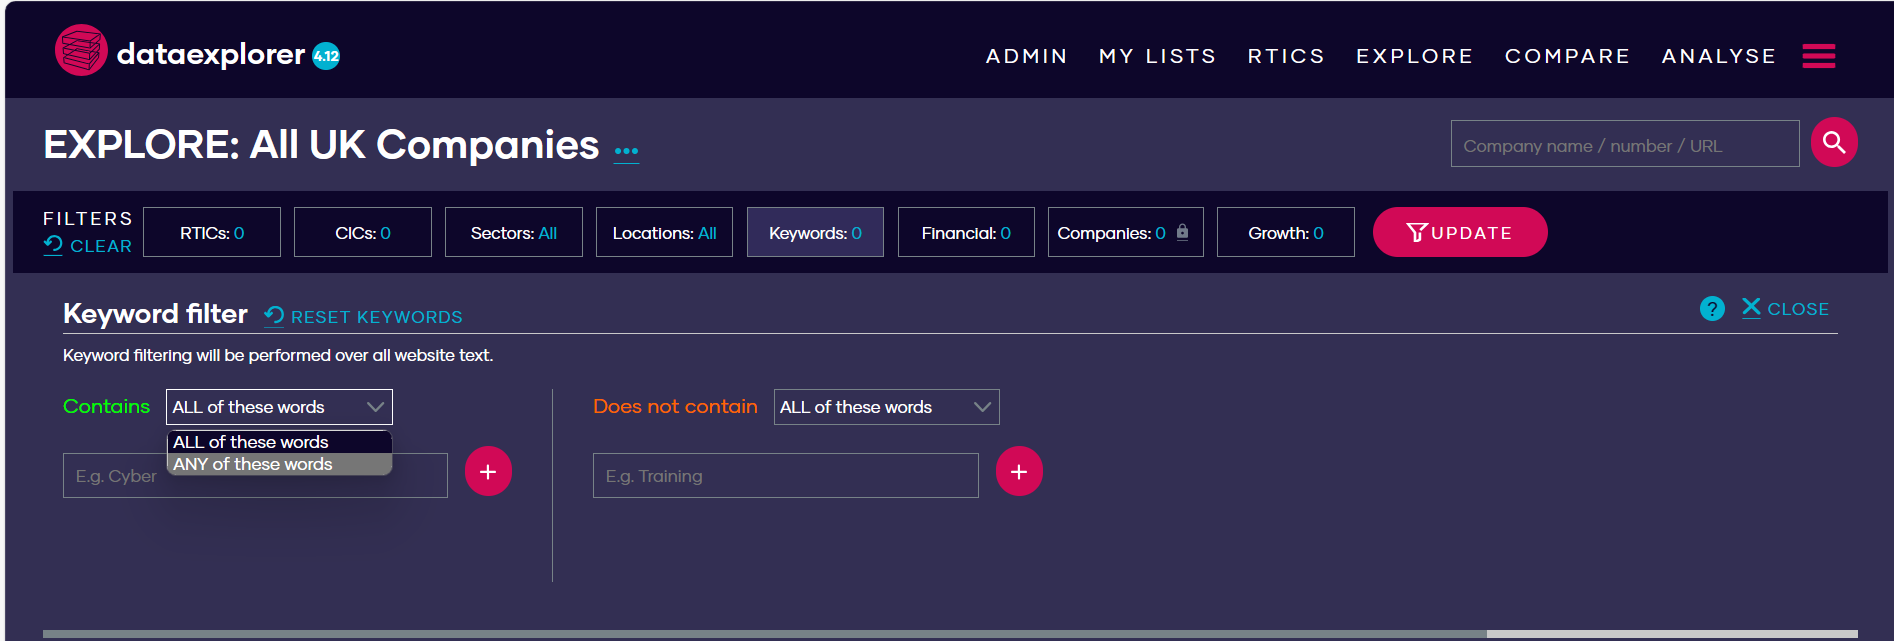Open the RTICS page
This screenshot has width=1894, height=641.
1286,56
